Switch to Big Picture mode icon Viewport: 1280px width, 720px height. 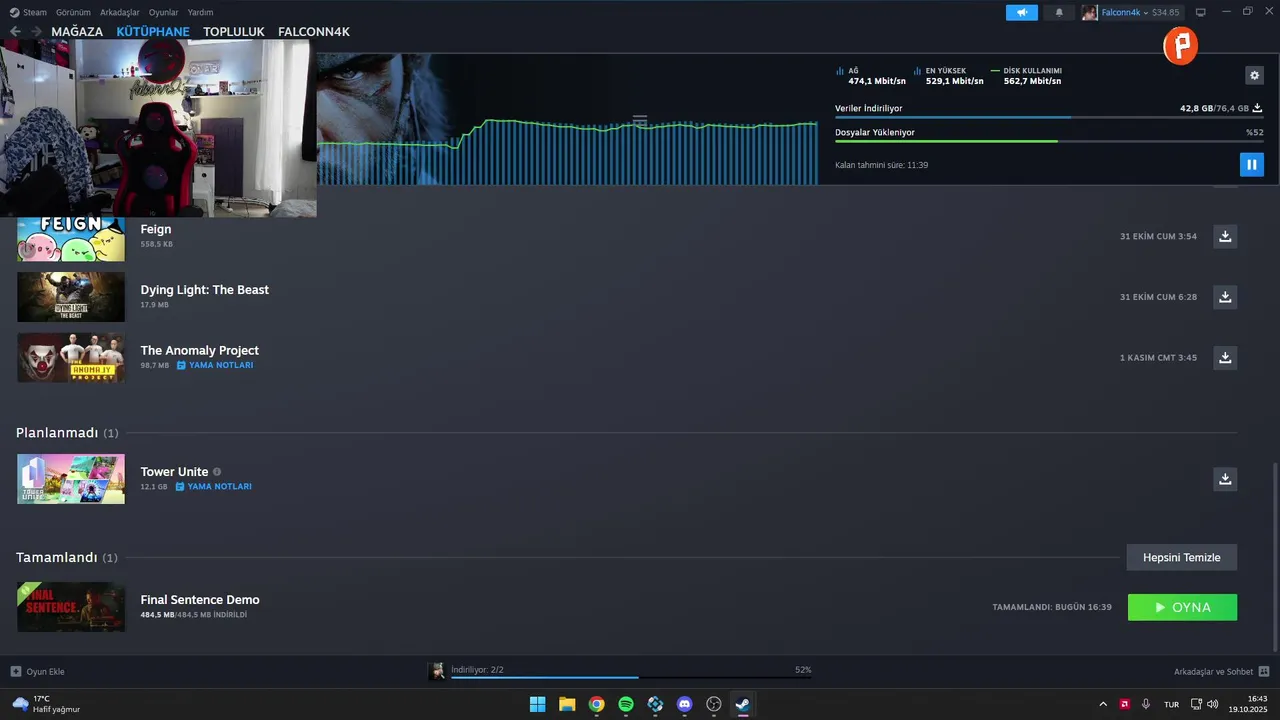(x=1201, y=12)
